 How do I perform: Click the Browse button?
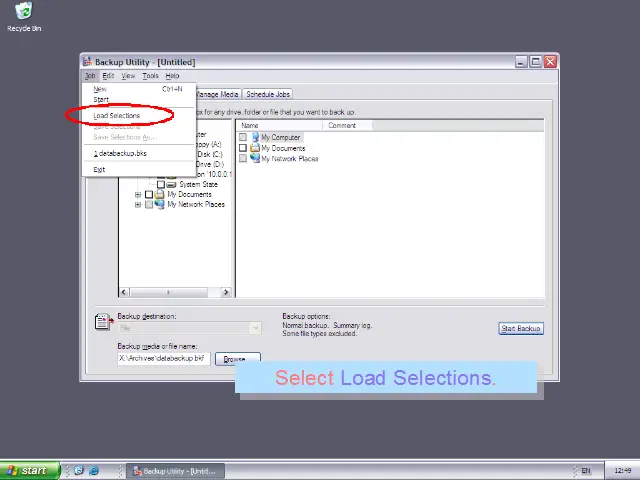tap(235, 359)
